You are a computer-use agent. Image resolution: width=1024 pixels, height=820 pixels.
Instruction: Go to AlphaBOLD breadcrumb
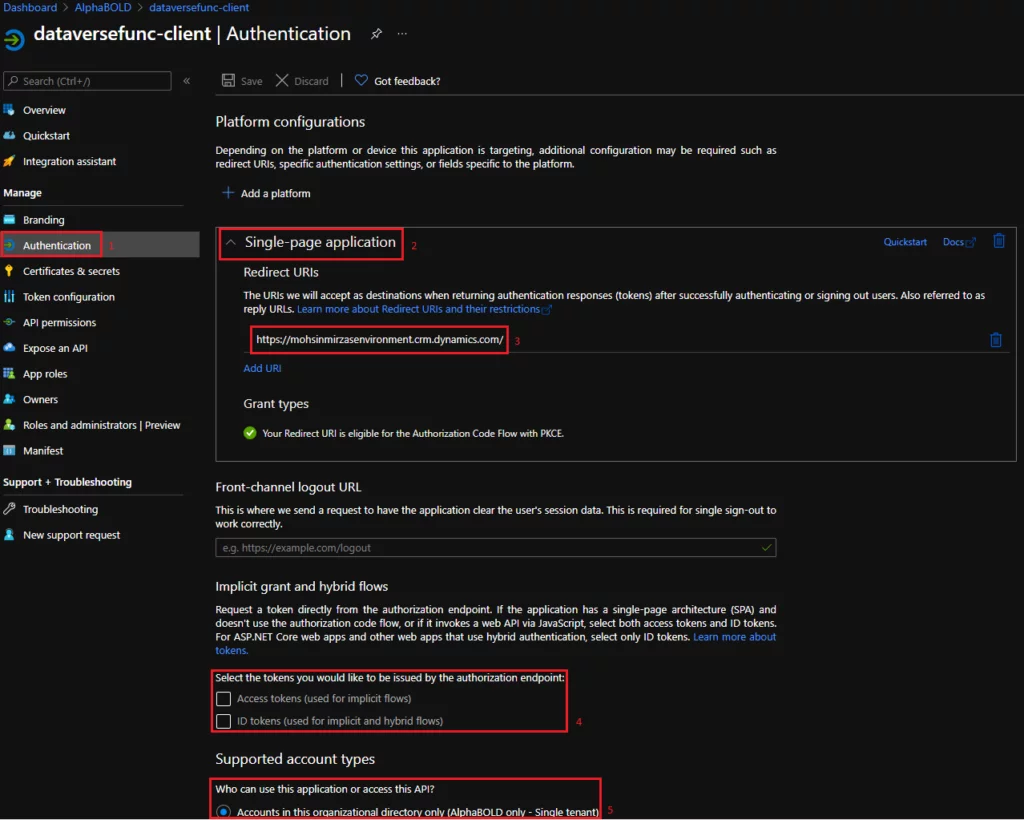[103, 8]
